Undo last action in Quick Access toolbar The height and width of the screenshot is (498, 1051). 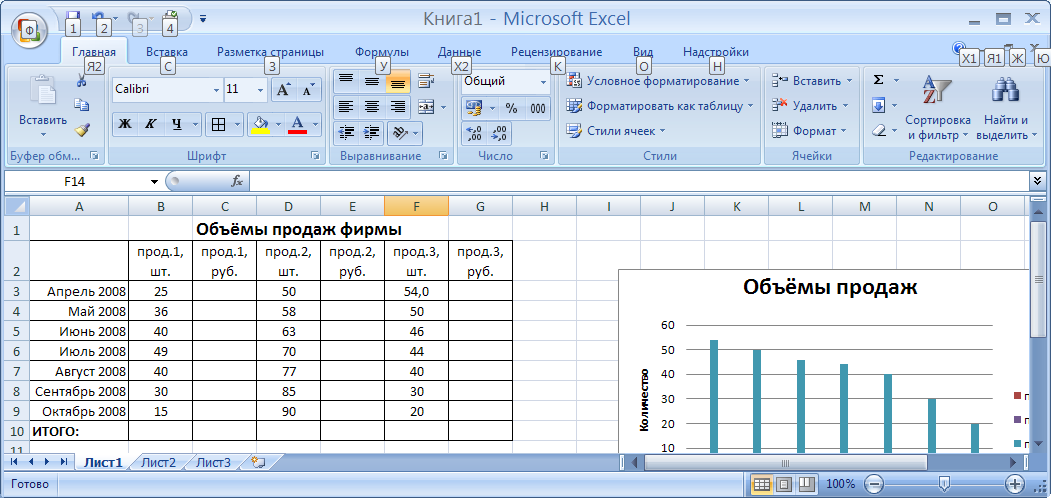pyautogui.click(x=98, y=17)
